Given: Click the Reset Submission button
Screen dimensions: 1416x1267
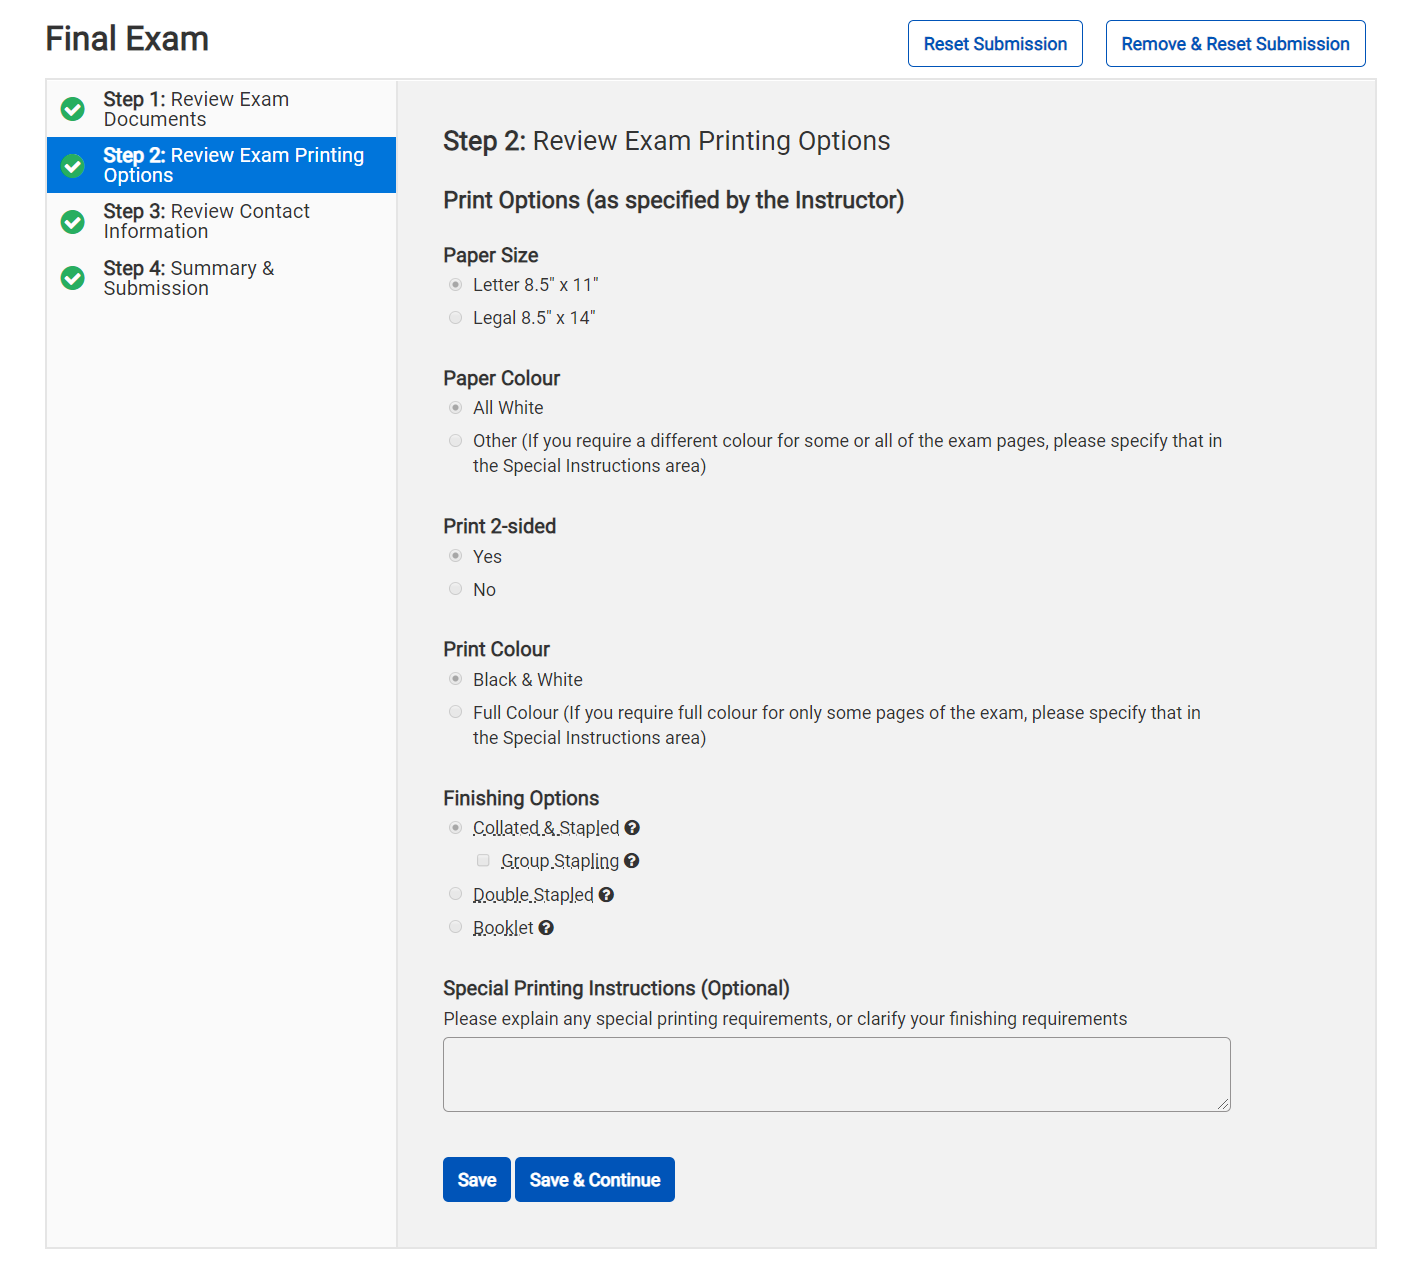Looking at the screenshot, I should 995,44.
